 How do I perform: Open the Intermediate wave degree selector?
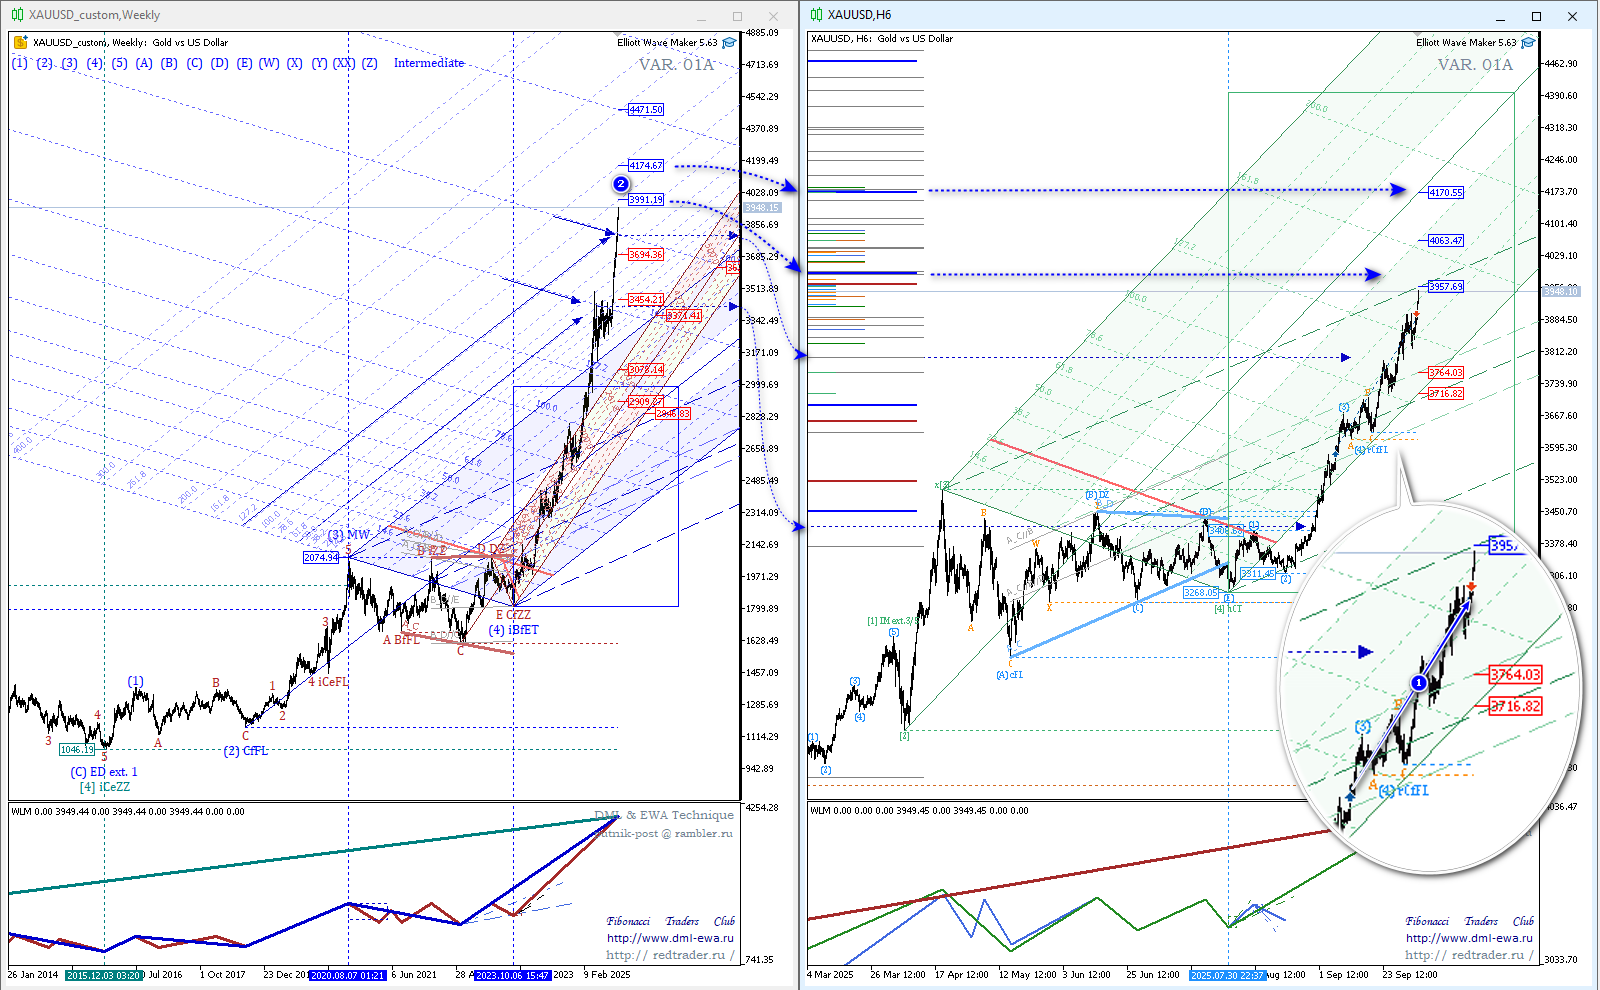428,63
